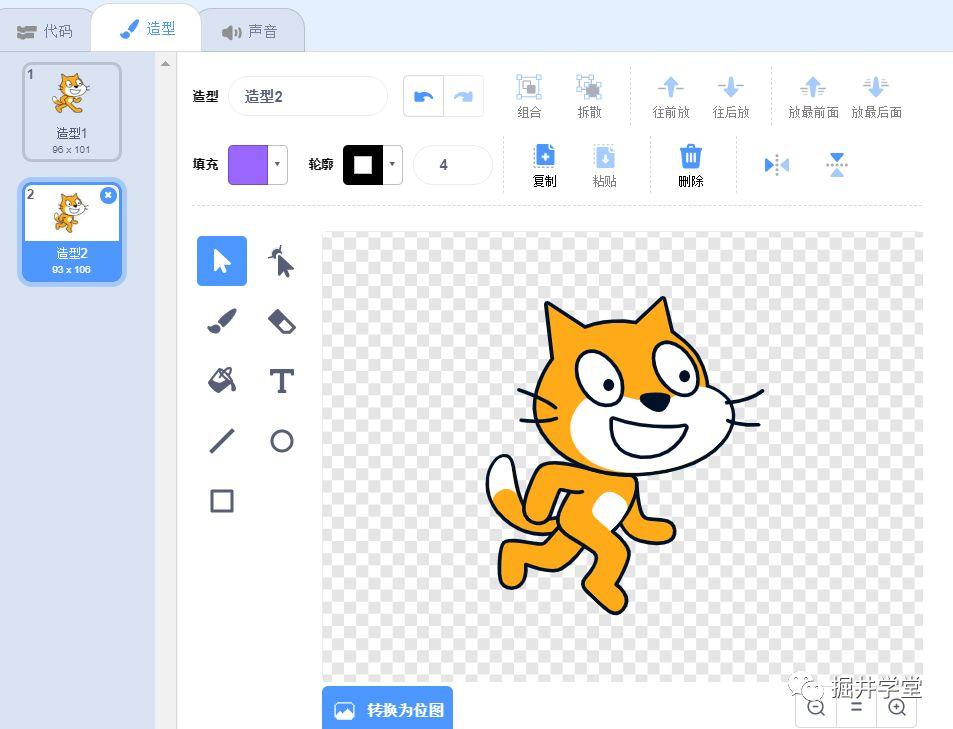The height and width of the screenshot is (729, 953).
Task: Click the redo arrow
Action: (464, 96)
